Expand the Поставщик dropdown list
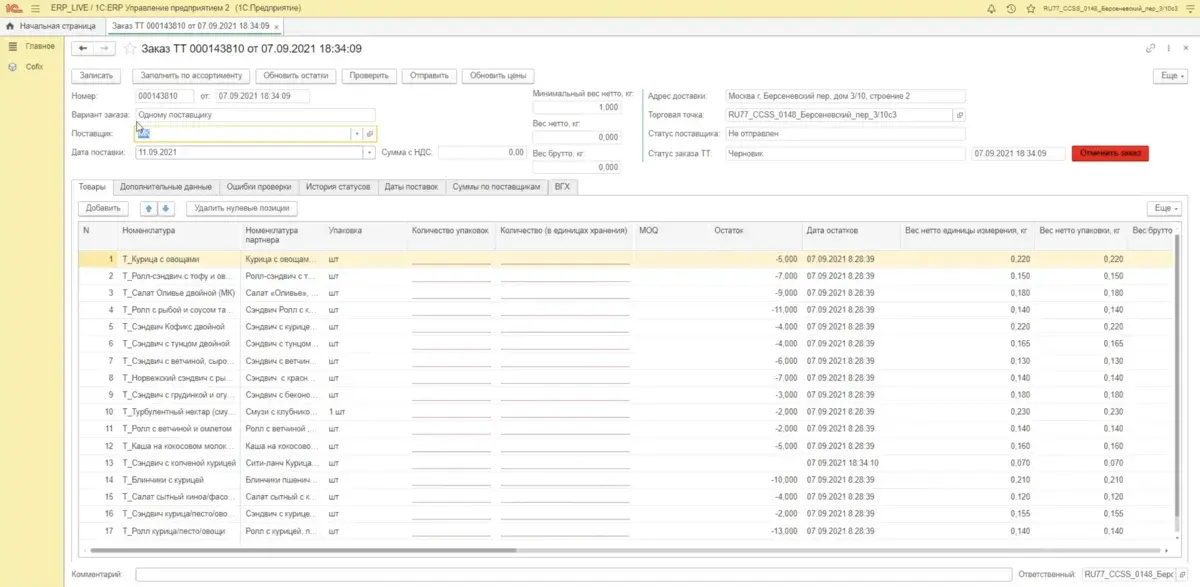The image size is (1200, 587). tap(355, 133)
